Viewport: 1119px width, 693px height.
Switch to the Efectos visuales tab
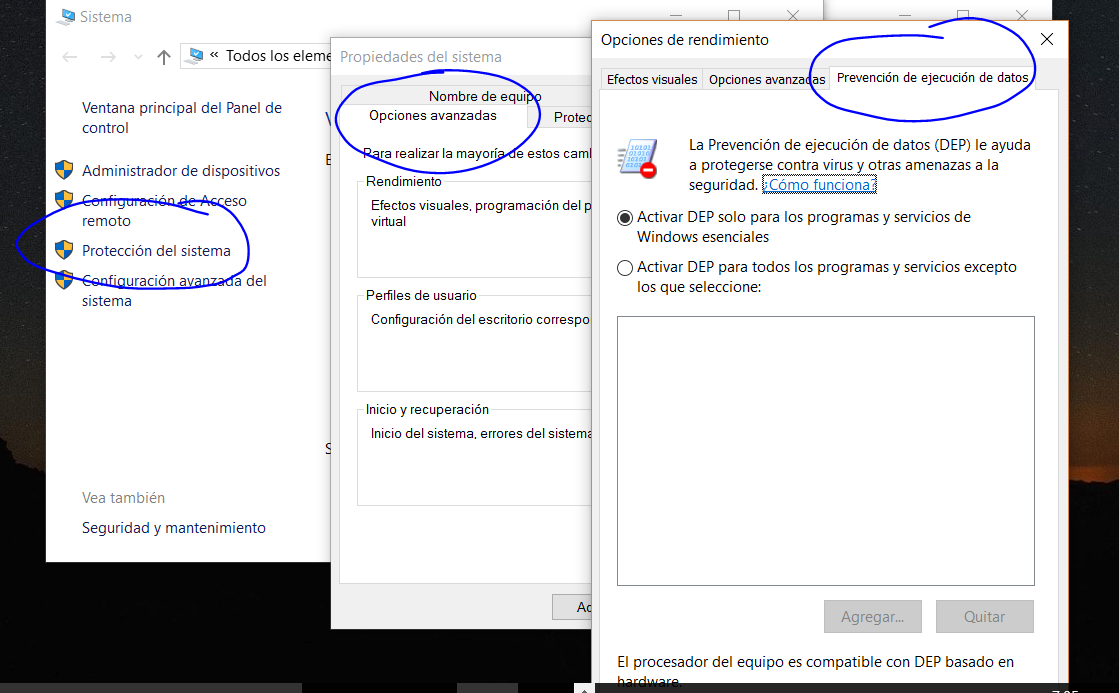tap(652, 79)
